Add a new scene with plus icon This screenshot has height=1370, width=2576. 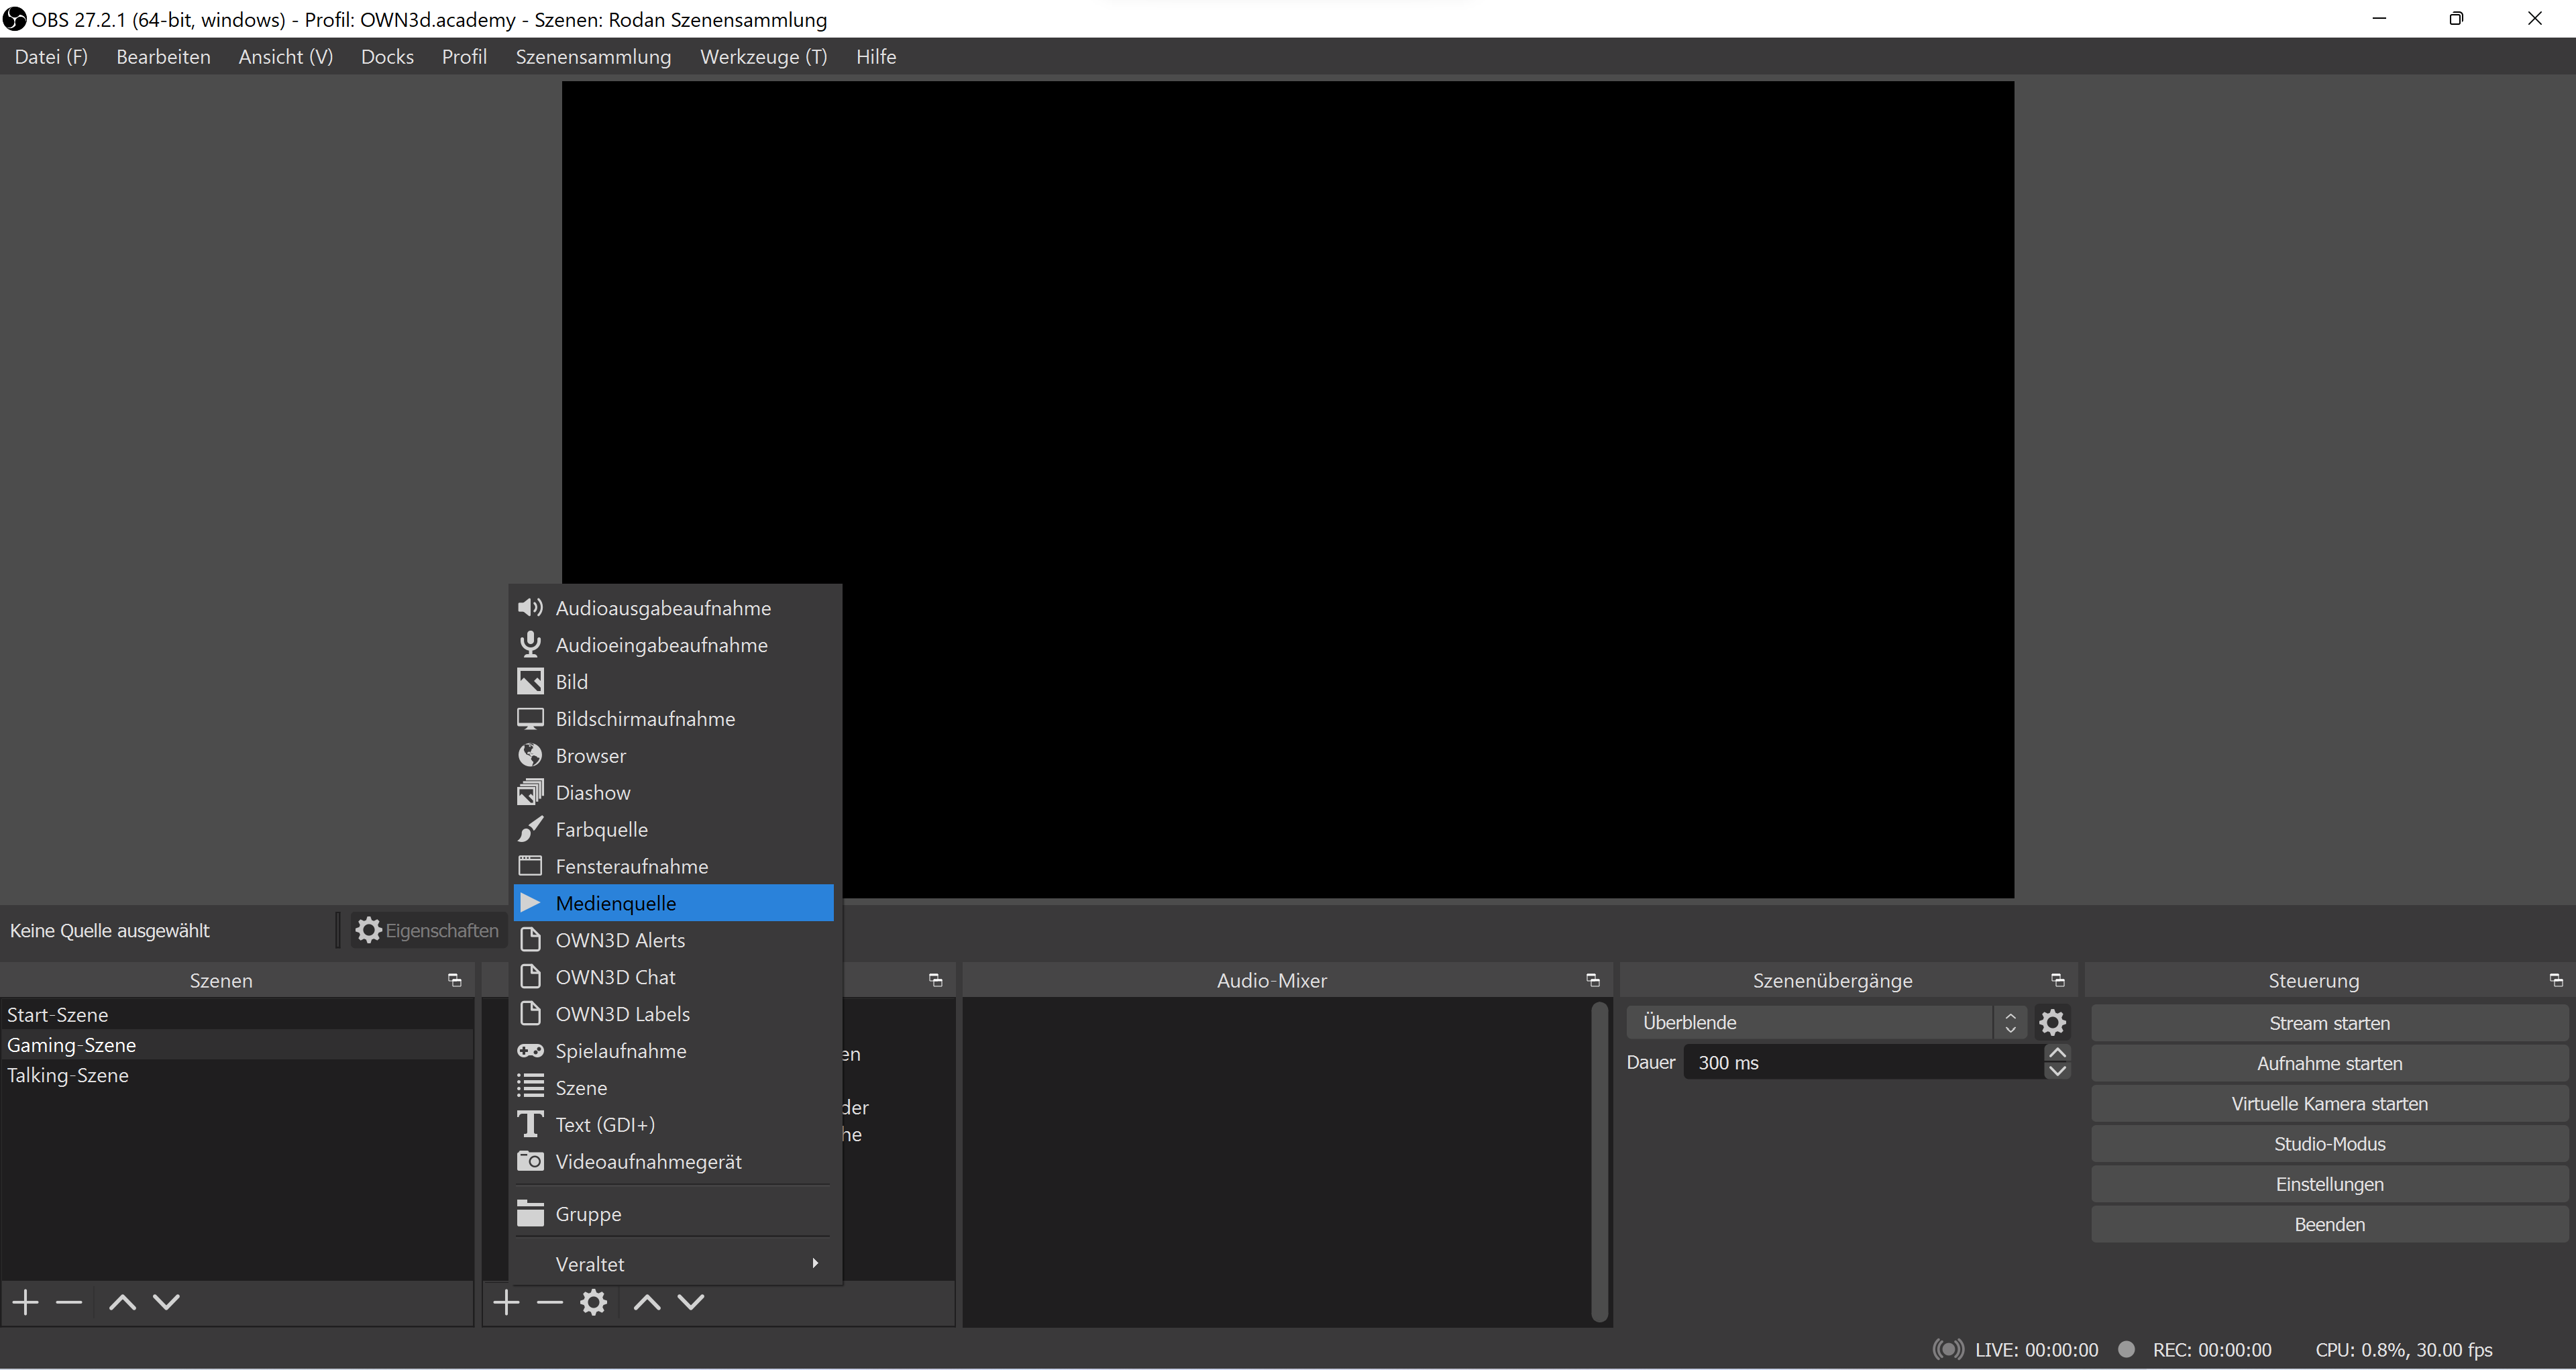(24, 1301)
